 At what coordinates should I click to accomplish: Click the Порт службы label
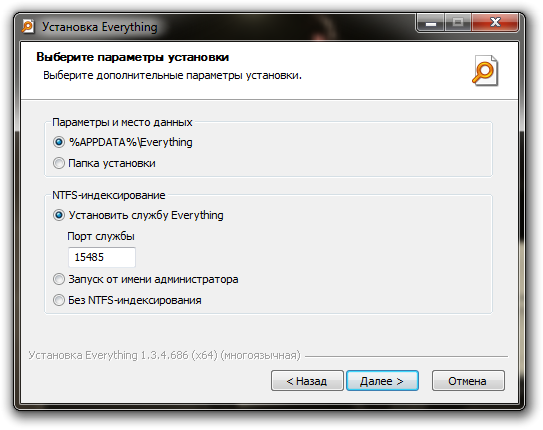click(101, 236)
